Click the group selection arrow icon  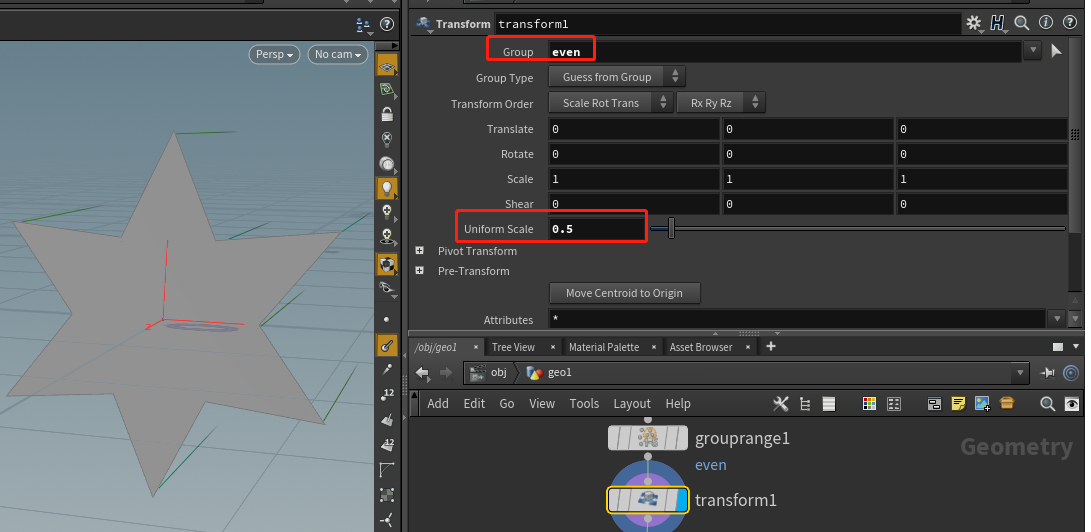click(x=1056, y=51)
